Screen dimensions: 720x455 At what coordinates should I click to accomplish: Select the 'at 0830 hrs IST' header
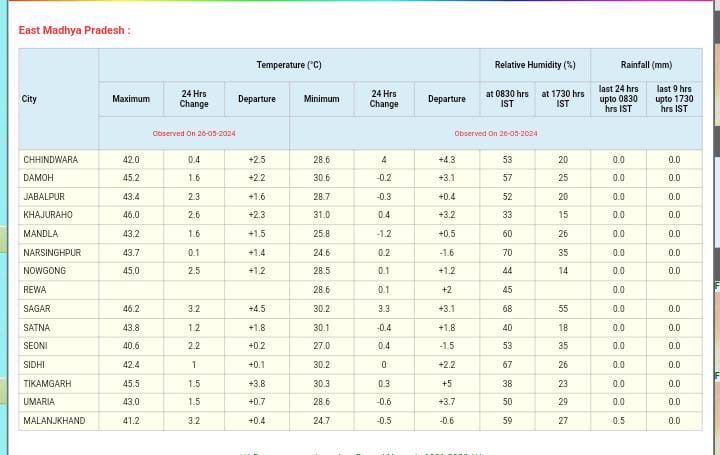[507, 99]
